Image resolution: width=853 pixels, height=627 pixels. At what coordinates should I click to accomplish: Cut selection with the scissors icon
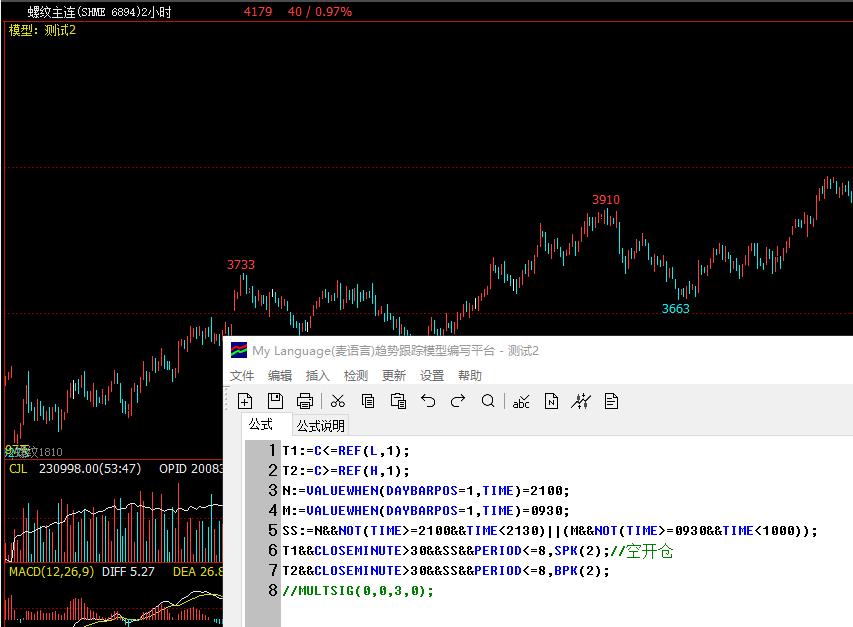click(338, 401)
